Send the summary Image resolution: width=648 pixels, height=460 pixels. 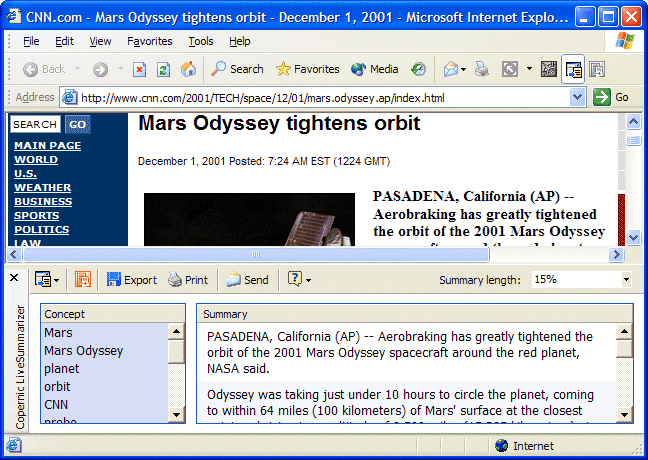247,280
